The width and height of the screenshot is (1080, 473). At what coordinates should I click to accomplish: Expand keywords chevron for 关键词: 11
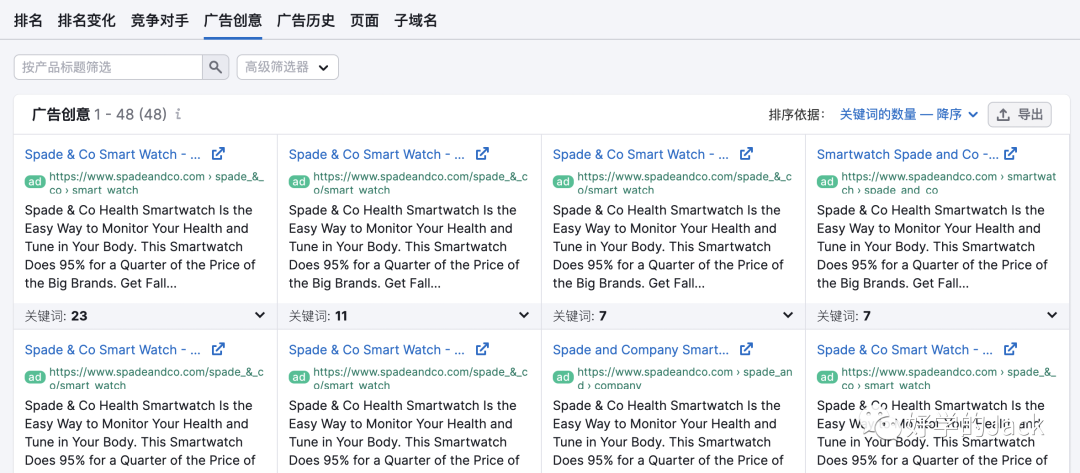coord(524,315)
